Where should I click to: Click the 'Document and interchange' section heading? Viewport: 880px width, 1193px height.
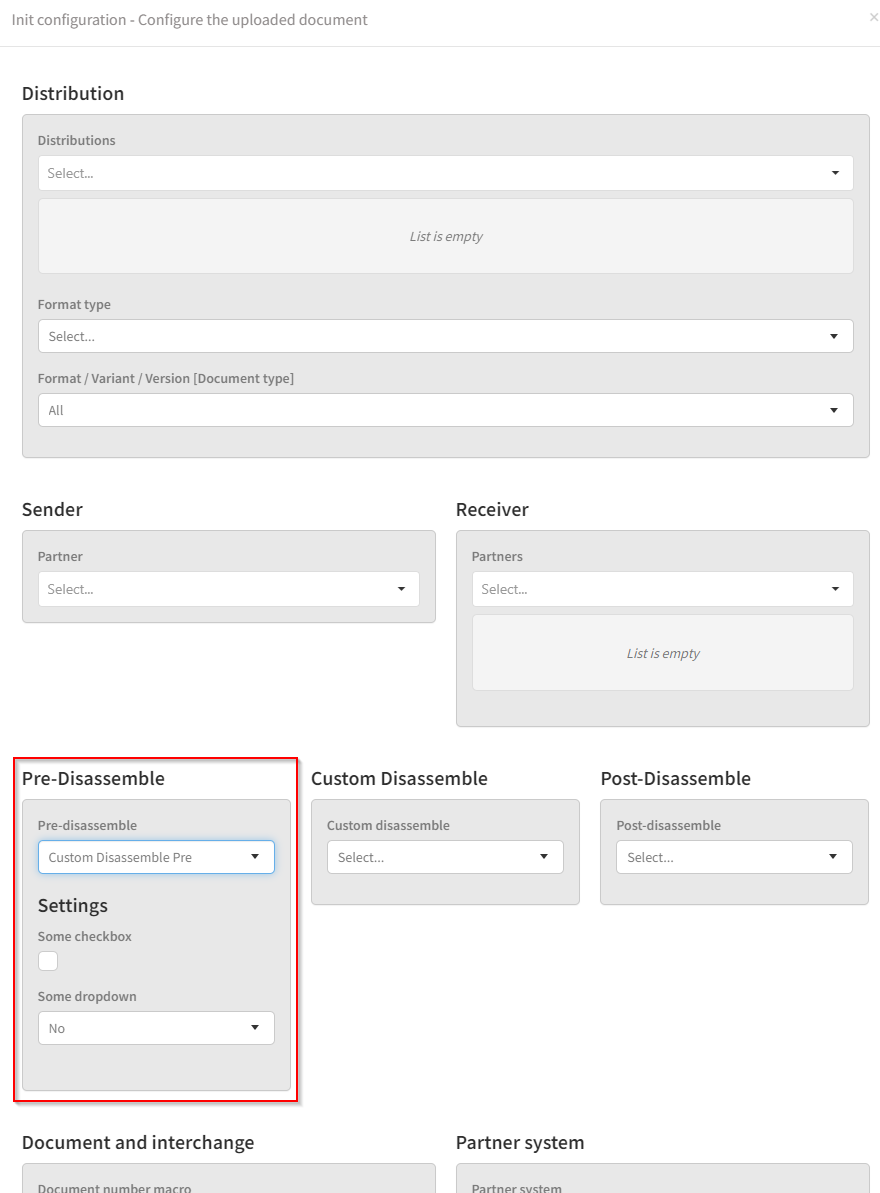[138, 1142]
